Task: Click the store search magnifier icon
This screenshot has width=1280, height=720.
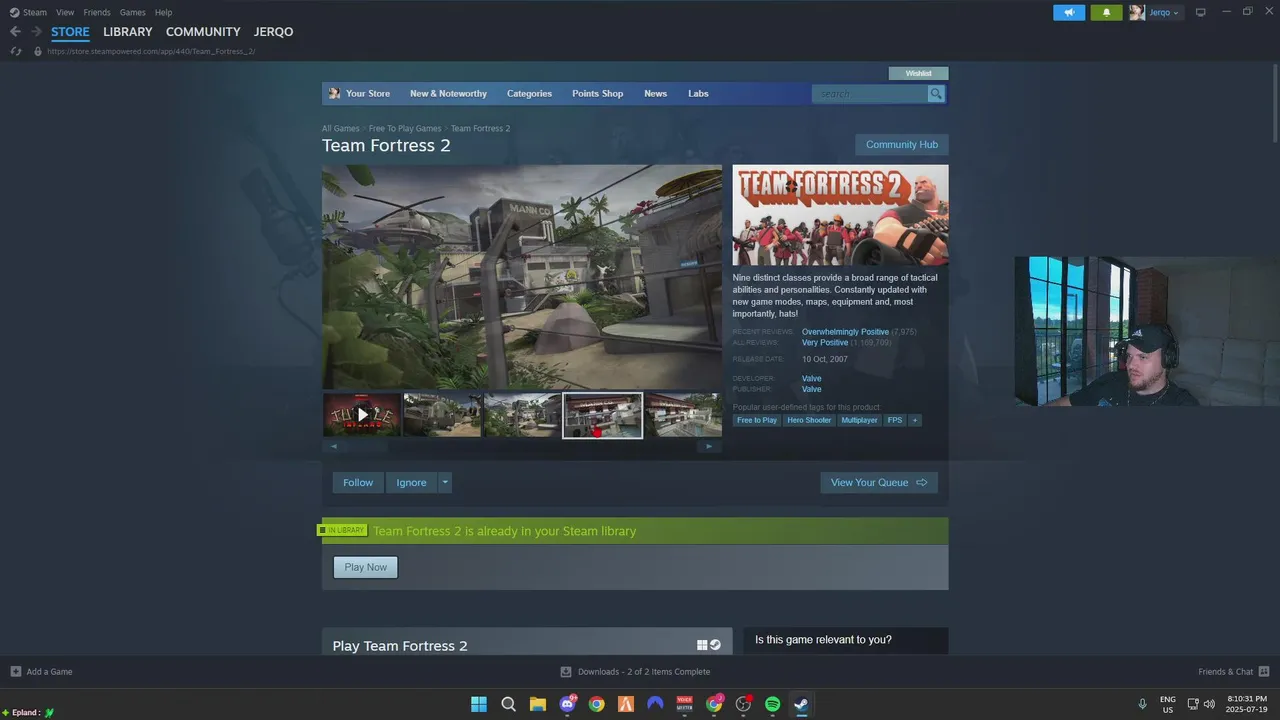Action: coord(936,94)
